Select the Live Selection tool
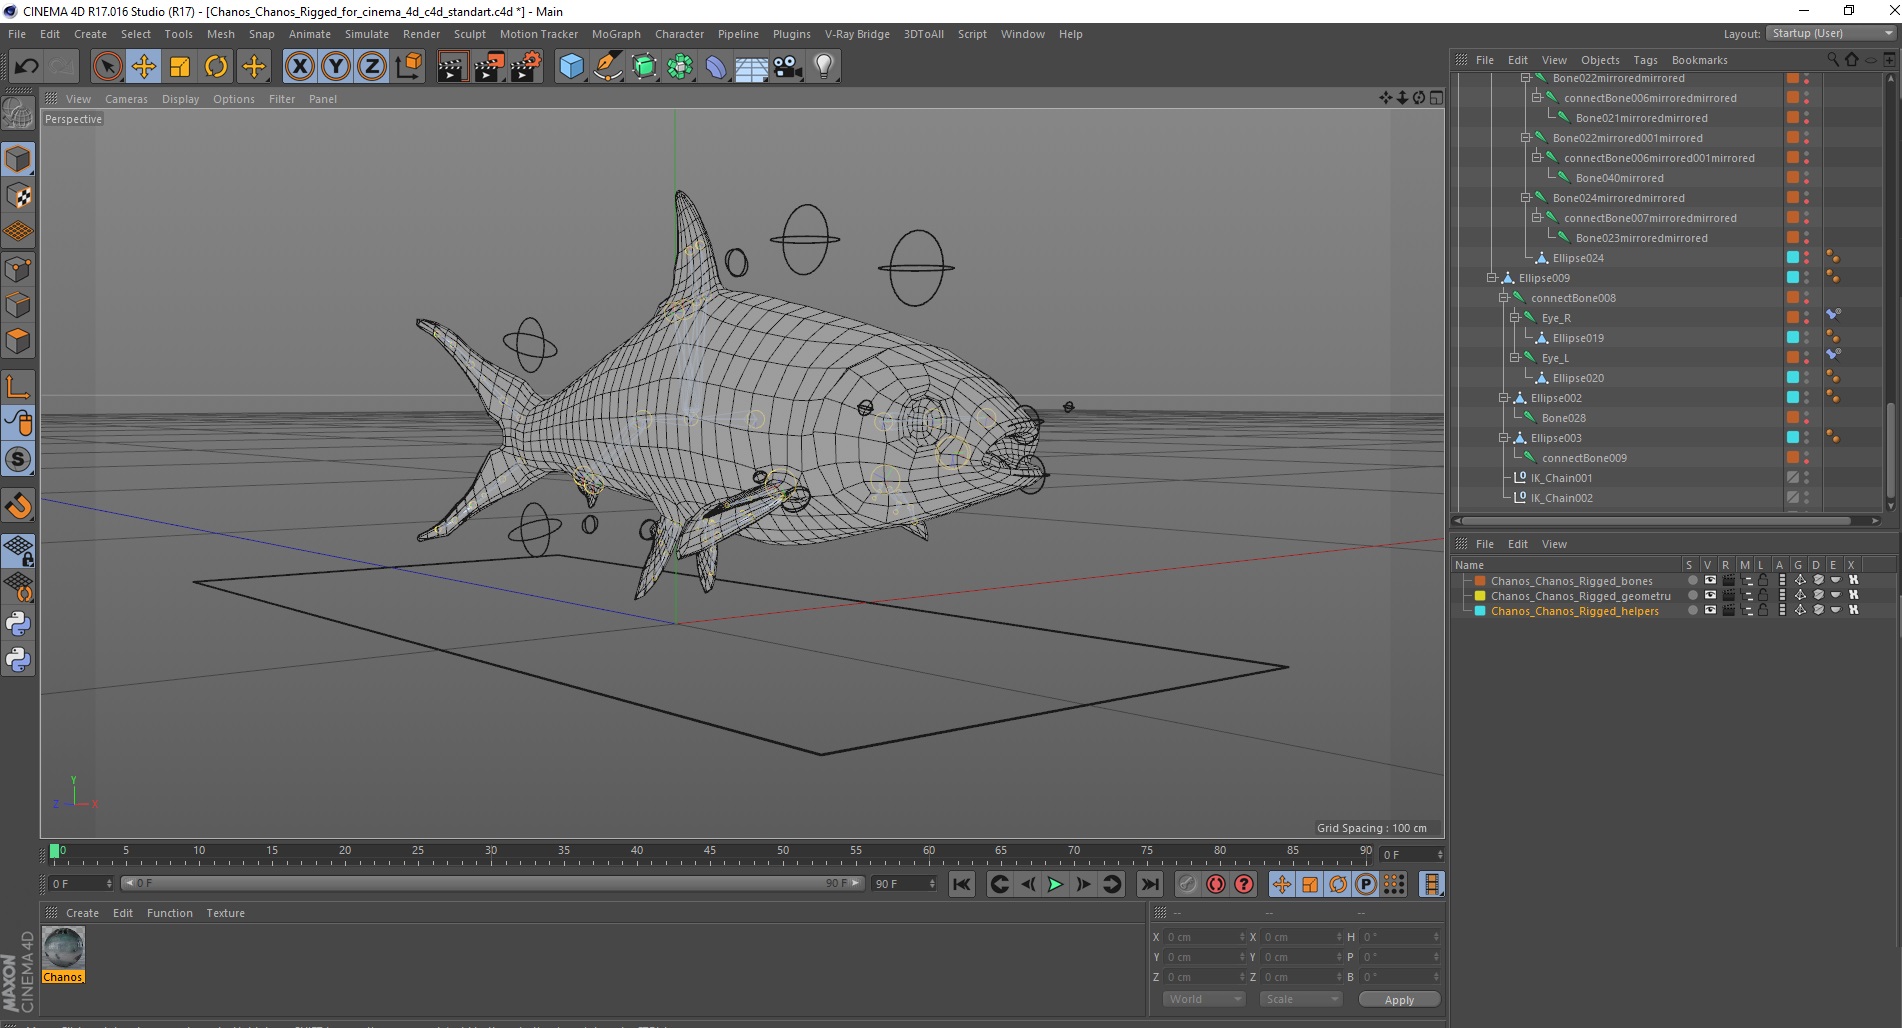Image resolution: width=1902 pixels, height=1028 pixels. [x=107, y=67]
